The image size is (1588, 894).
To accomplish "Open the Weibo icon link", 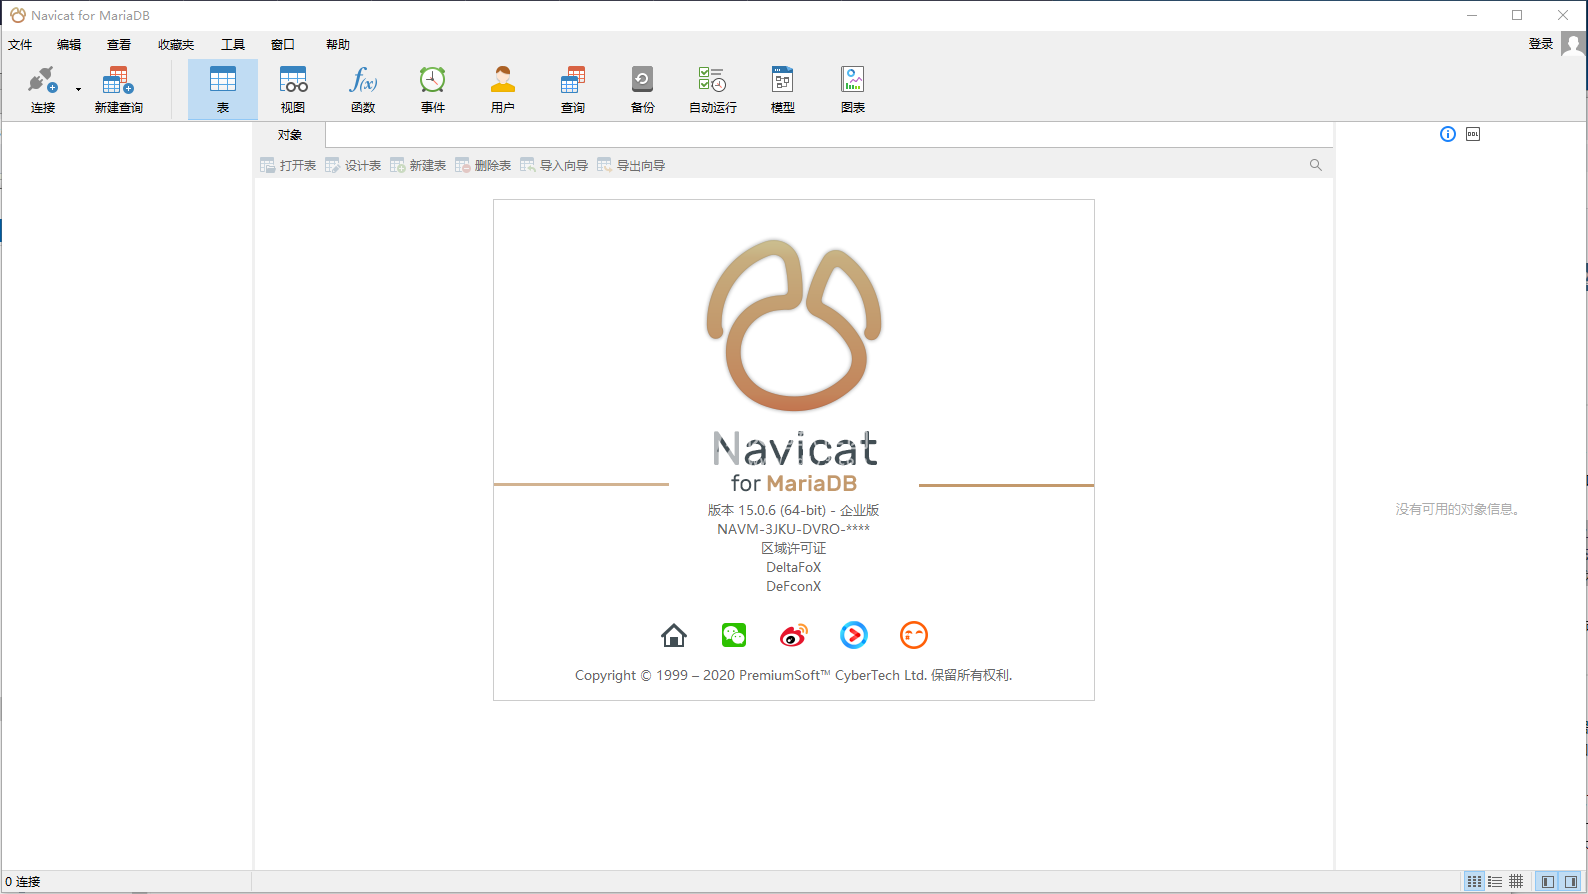I will click(794, 635).
